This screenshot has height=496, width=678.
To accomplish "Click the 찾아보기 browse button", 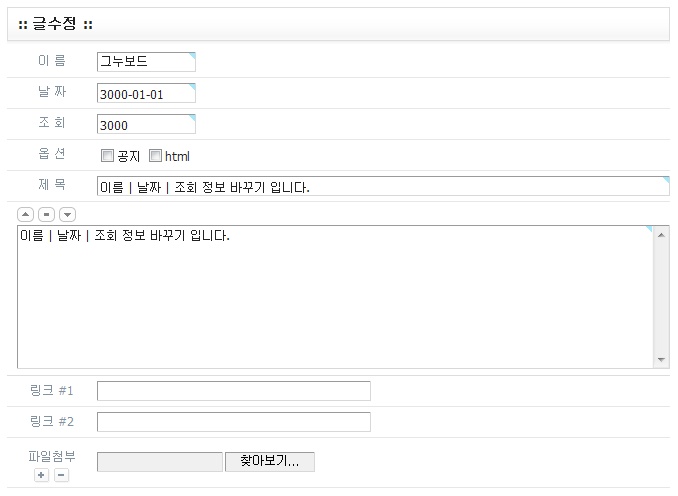I will 270,461.
